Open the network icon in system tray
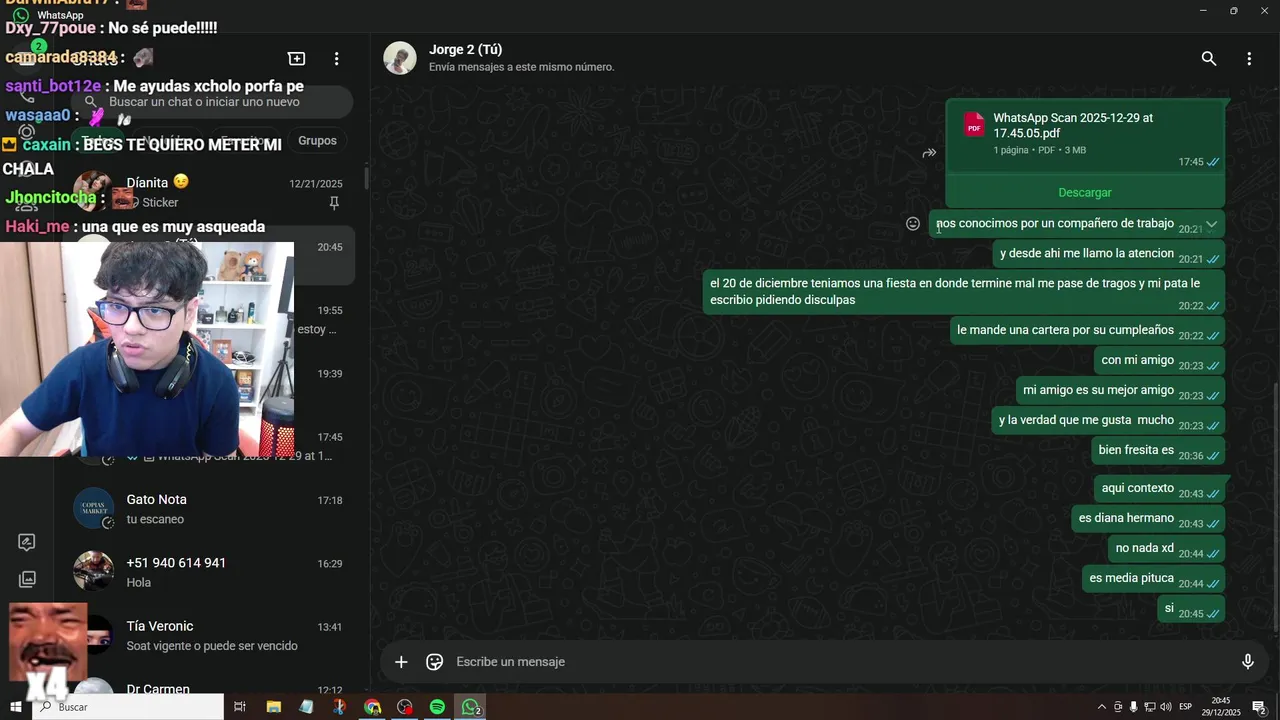Viewport: 1280px width, 720px height. (1149, 707)
